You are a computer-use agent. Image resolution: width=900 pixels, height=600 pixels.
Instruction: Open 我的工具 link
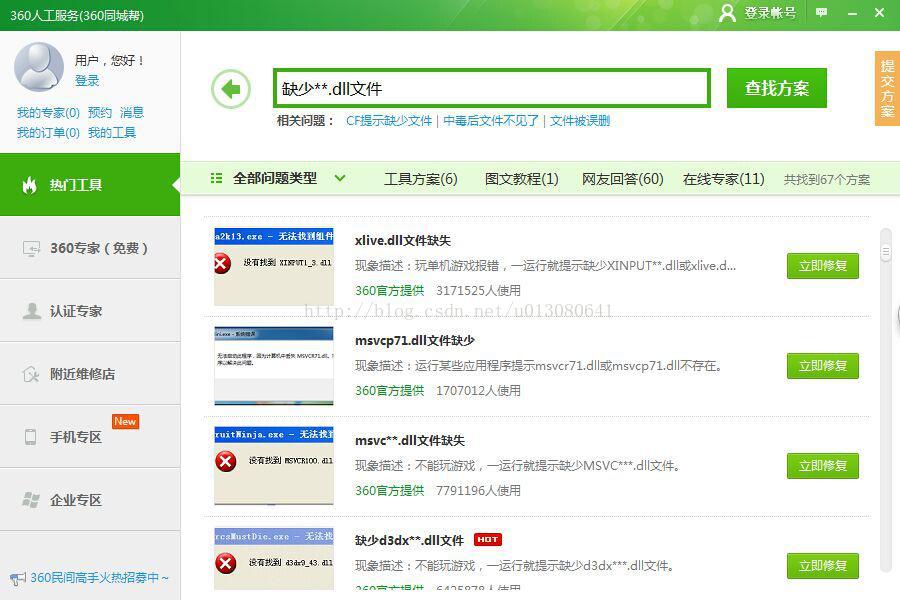[112, 133]
